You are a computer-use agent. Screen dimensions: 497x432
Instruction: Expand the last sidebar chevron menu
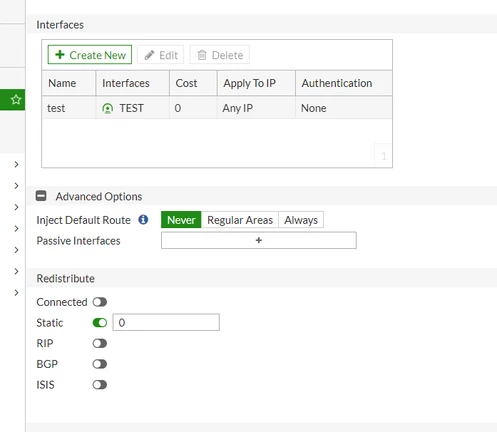[16, 293]
